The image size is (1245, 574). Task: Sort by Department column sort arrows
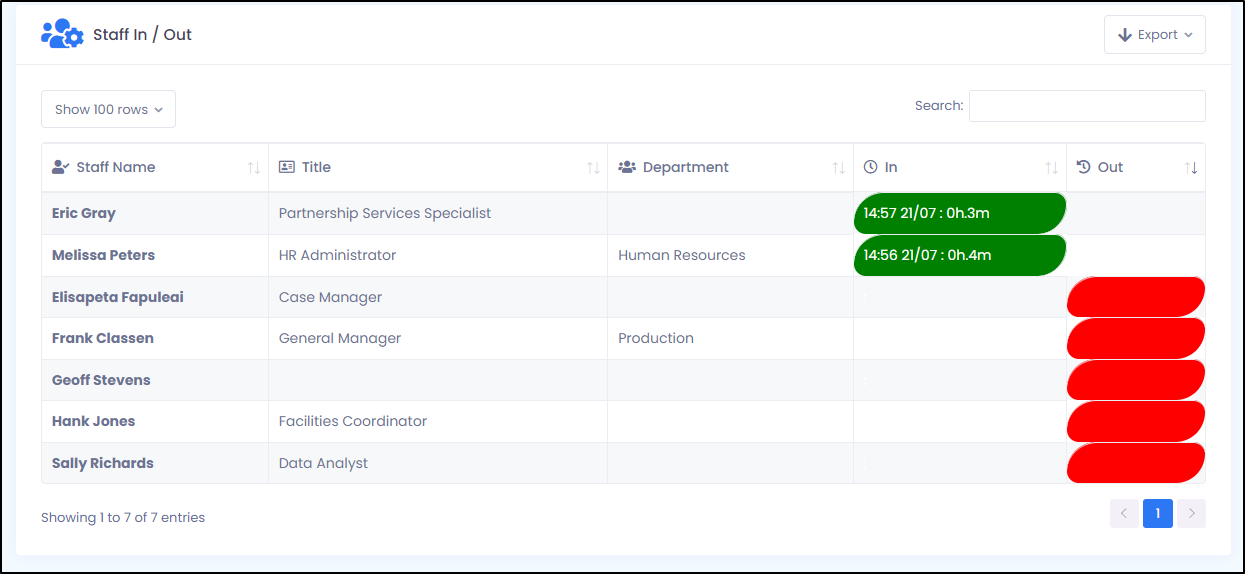pos(839,168)
